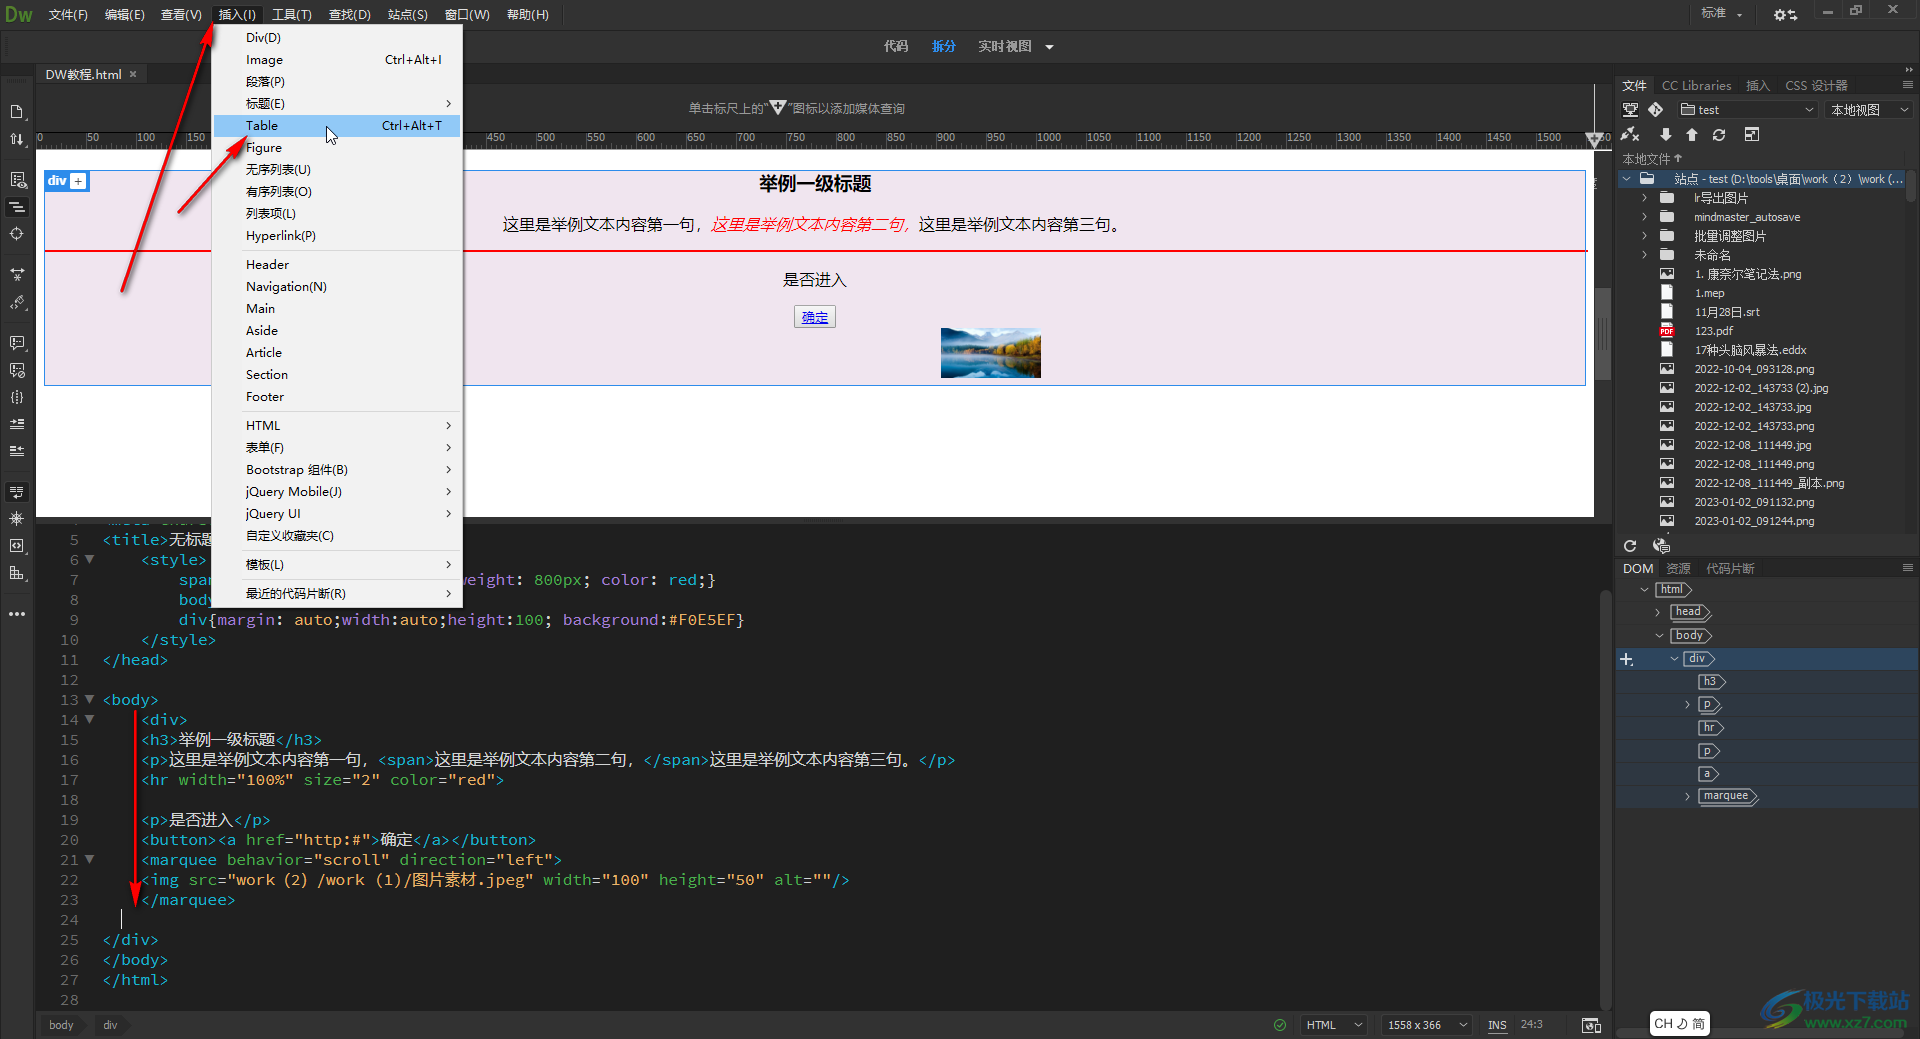Expand the mindmaster_autosave folder
Screen dimensions: 1920x1039
tap(1644, 217)
